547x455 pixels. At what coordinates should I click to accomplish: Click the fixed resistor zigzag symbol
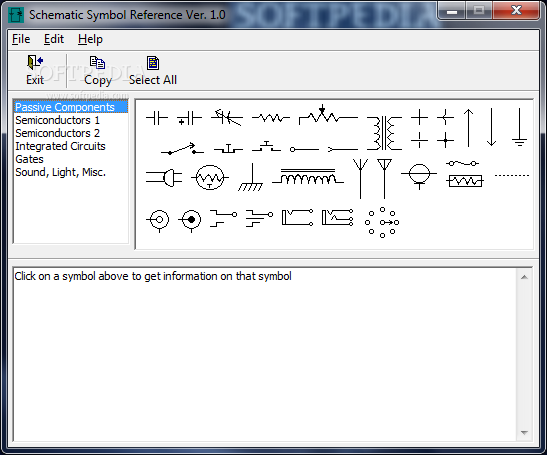271,118
